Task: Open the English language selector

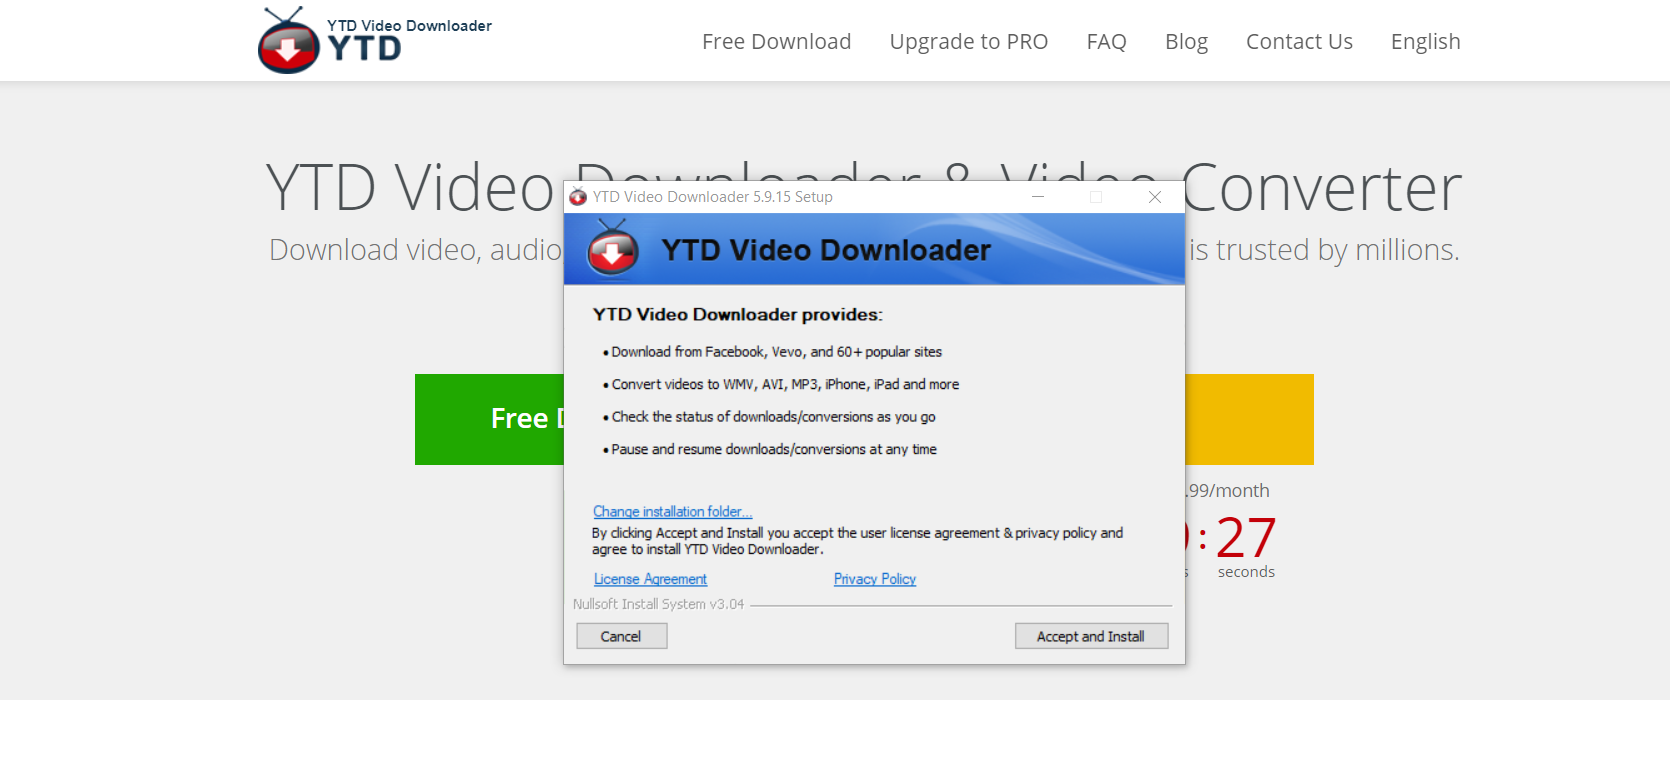Action: pyautogui.click(x=1425, y=41)
